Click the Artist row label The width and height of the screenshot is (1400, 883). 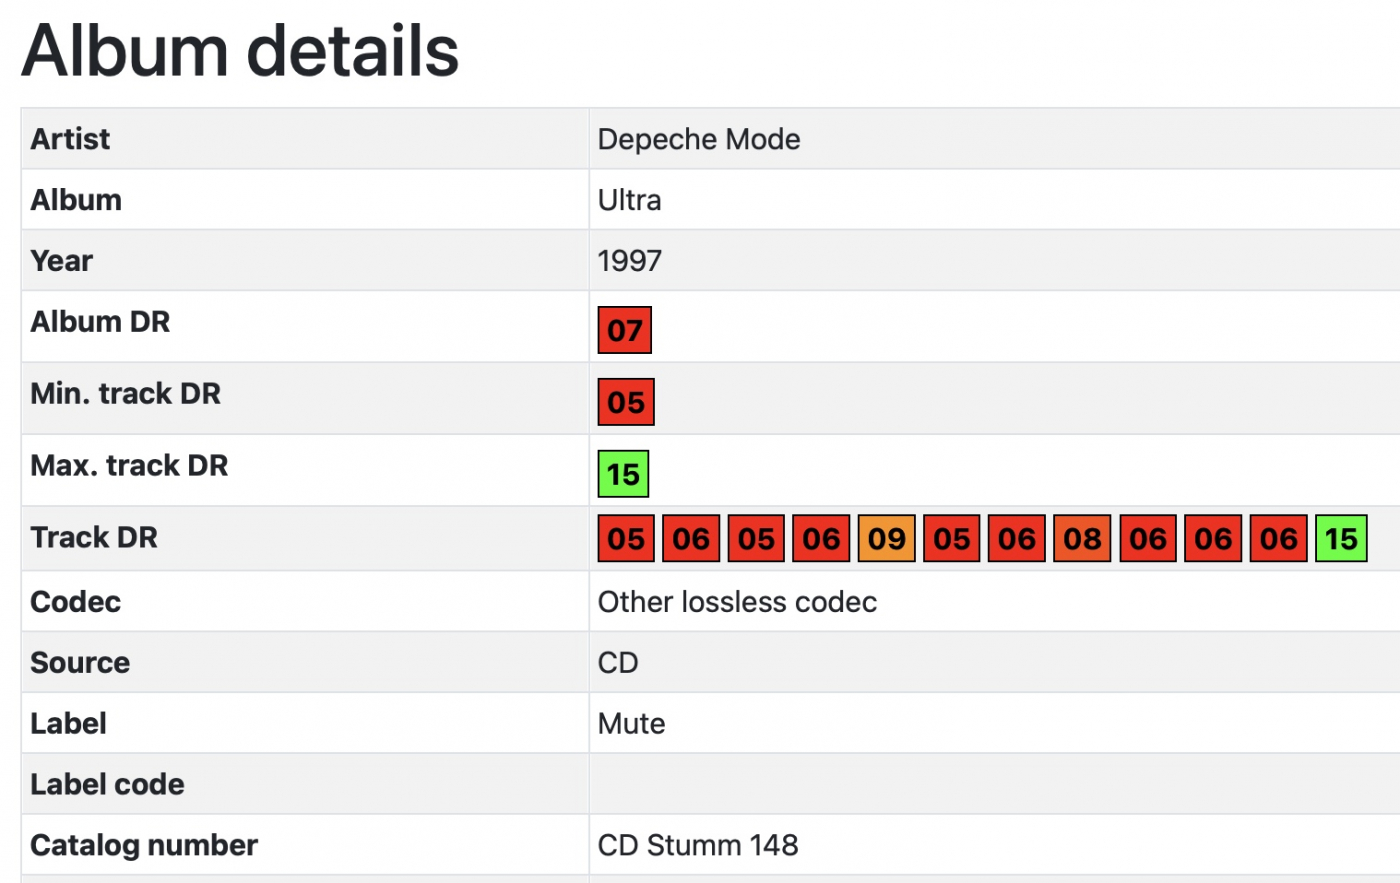click(70, 139)
